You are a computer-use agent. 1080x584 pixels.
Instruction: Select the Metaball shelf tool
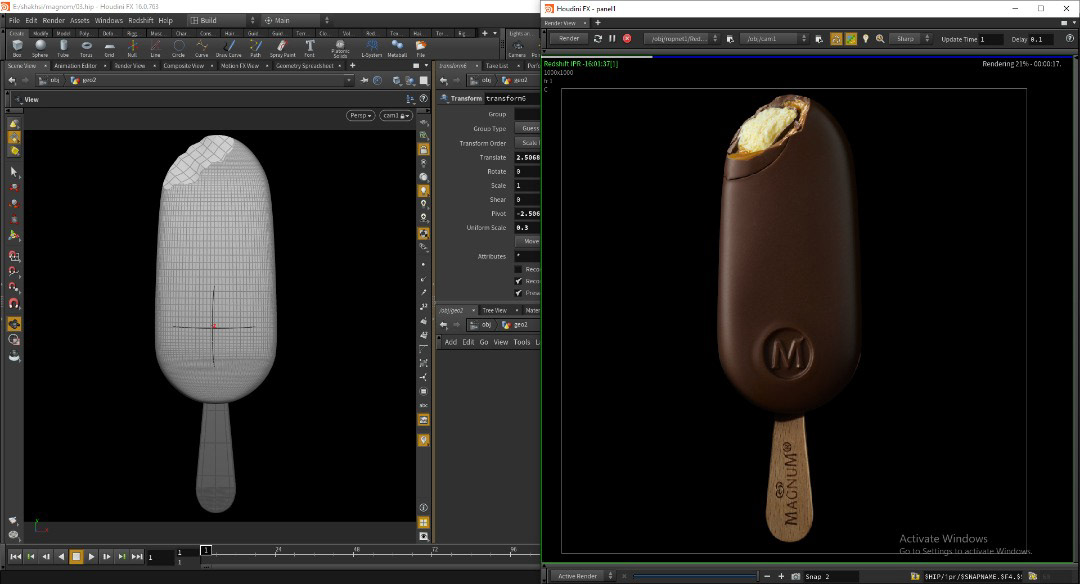[397, 48]
